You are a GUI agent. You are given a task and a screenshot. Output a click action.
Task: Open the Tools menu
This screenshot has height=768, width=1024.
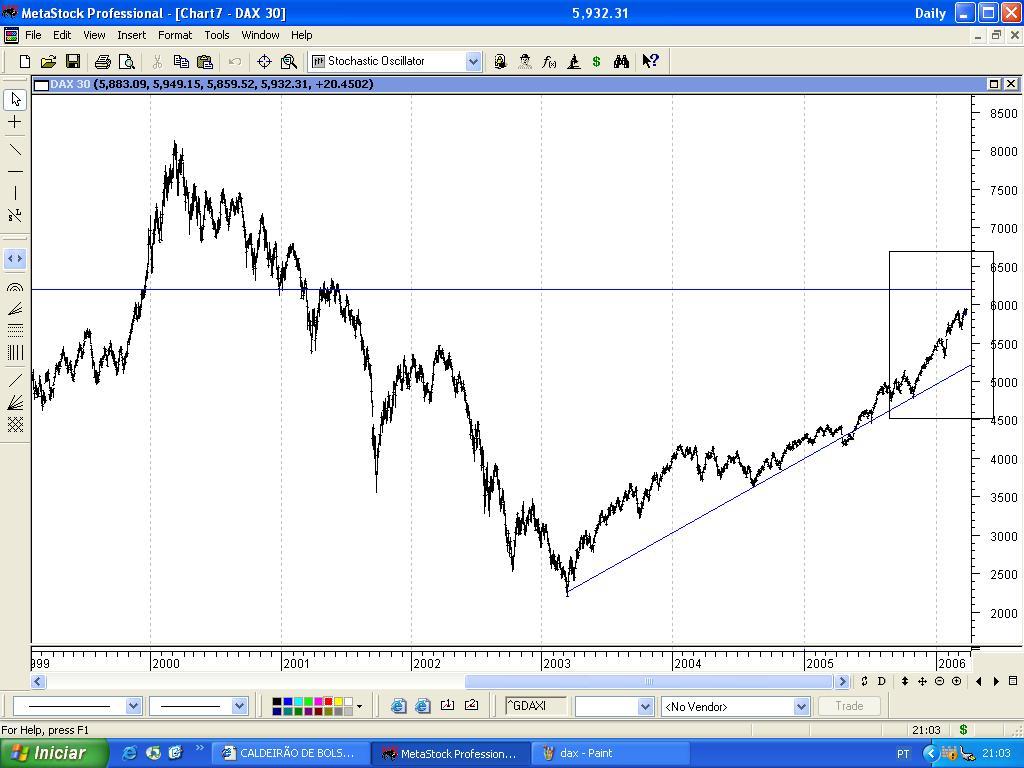(x=217, y=35)
